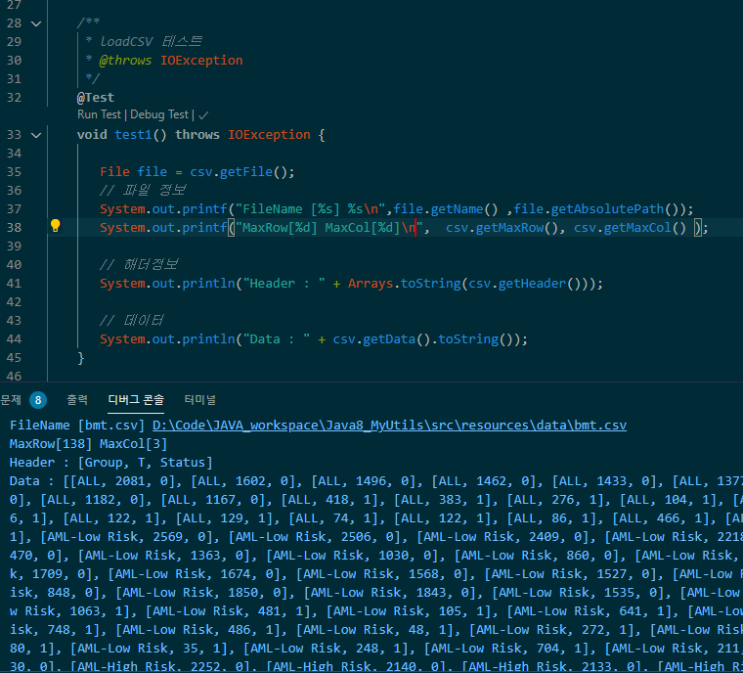The height and width of the screenshot is (673, 743).
Task: Click getHeader on line 41
Action: click(532, 283)
